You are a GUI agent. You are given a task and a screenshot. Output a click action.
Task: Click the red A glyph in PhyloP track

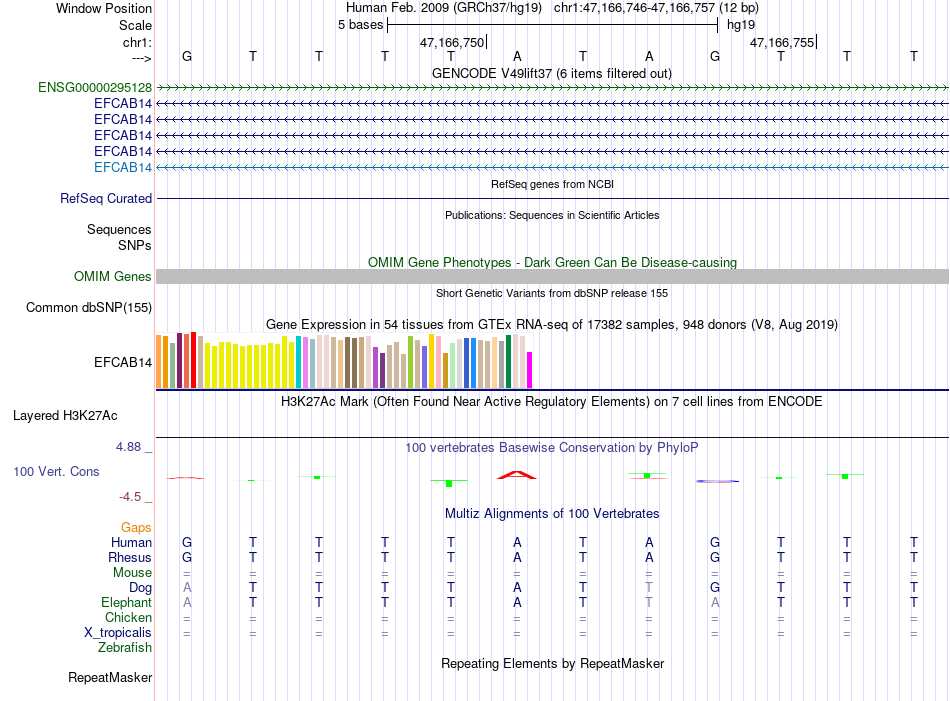click(517, 474)
